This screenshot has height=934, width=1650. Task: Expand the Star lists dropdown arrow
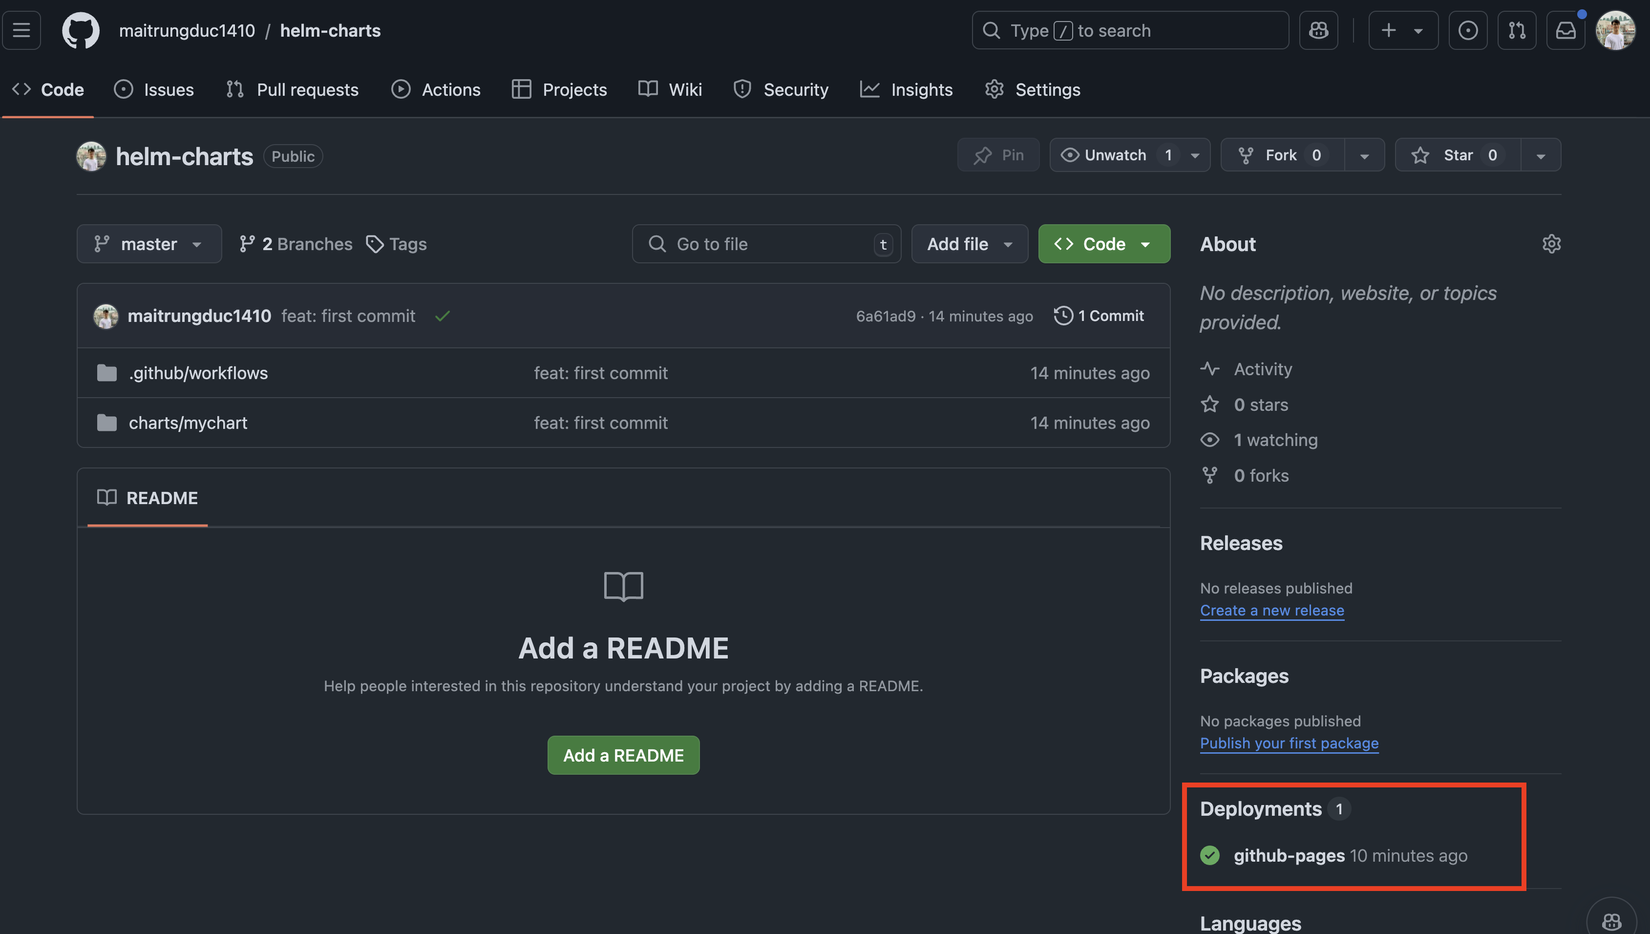[1541, 155]
